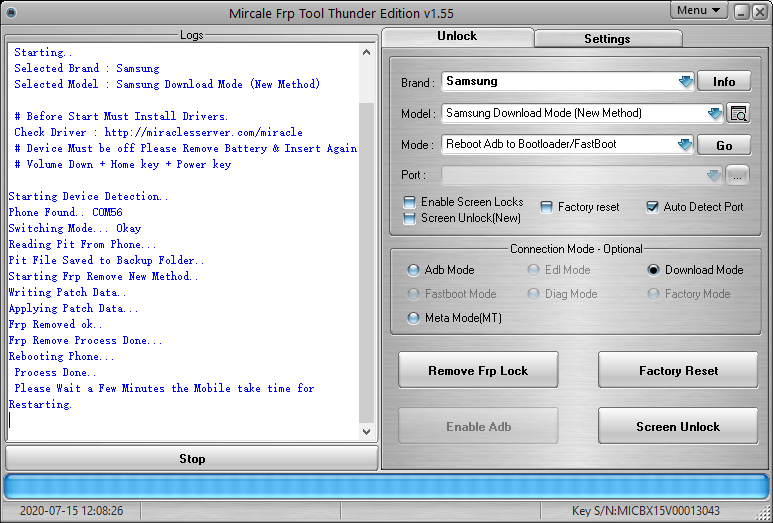Open the Mode dropdown arrow

pyautogui.click(x=684, y=144)
